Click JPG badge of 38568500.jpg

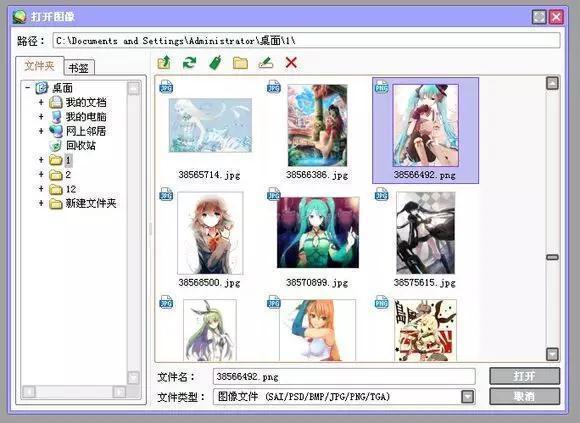tap(166, 194)
